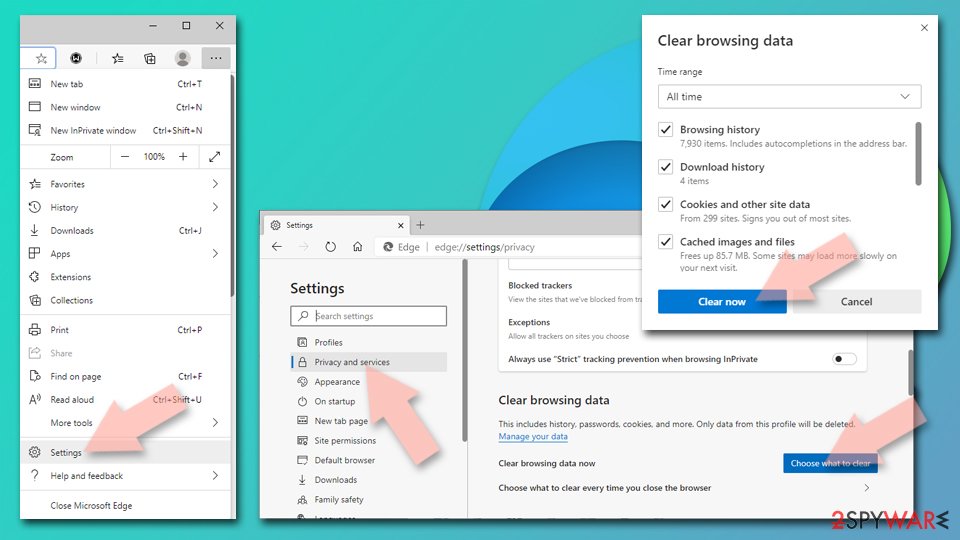
Task: Open Site permissions settings section
Action: click(x=369, y=440)
